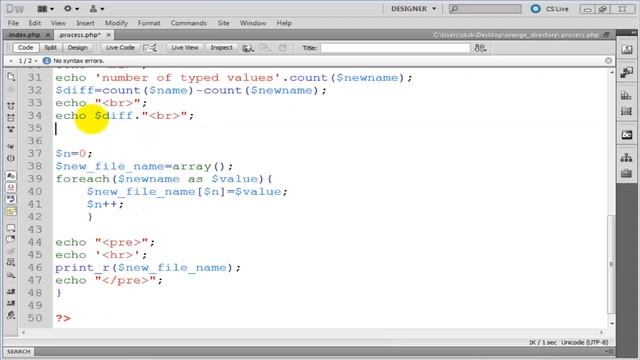Click the document Title input field

pyautogui.click(x=395, y=48)
